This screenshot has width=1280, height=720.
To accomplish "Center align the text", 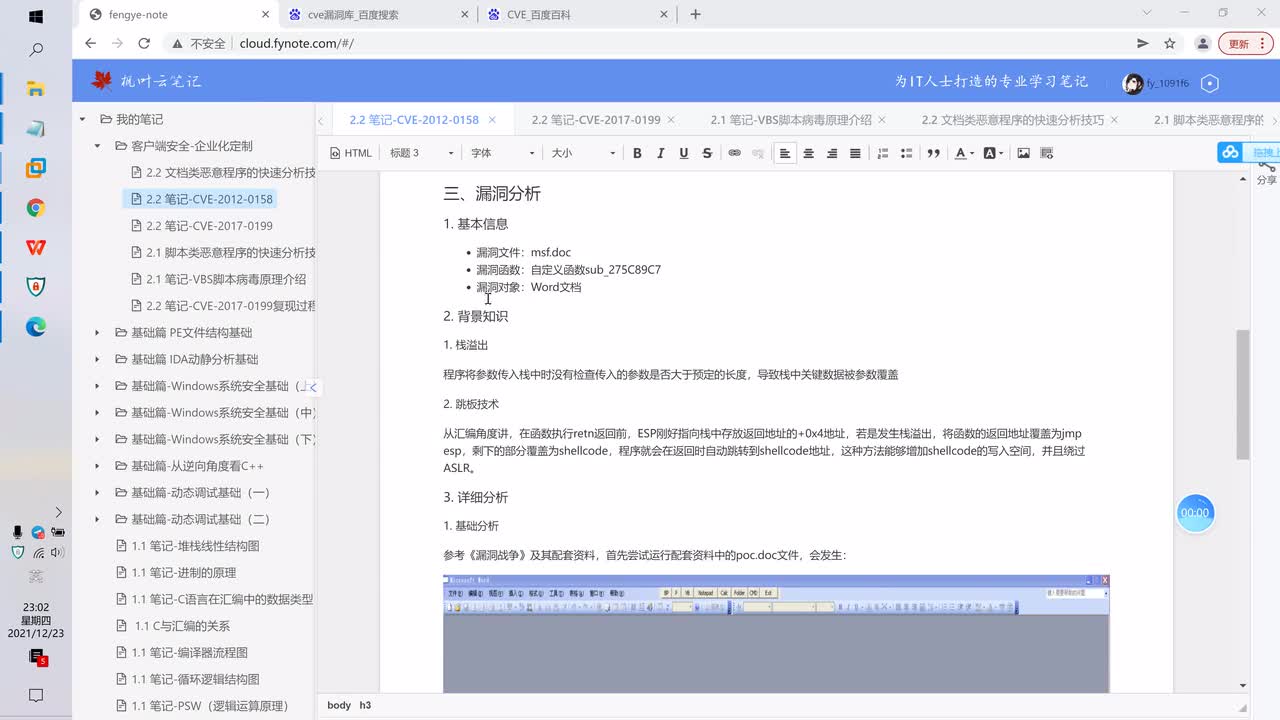I will (x=808, y=153).
